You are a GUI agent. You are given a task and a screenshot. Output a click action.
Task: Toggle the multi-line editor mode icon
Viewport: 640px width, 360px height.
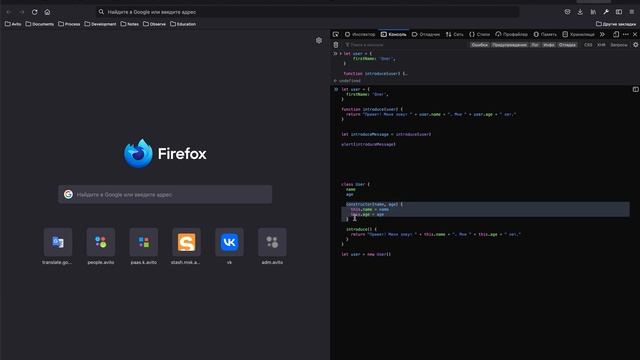(636, 89)
